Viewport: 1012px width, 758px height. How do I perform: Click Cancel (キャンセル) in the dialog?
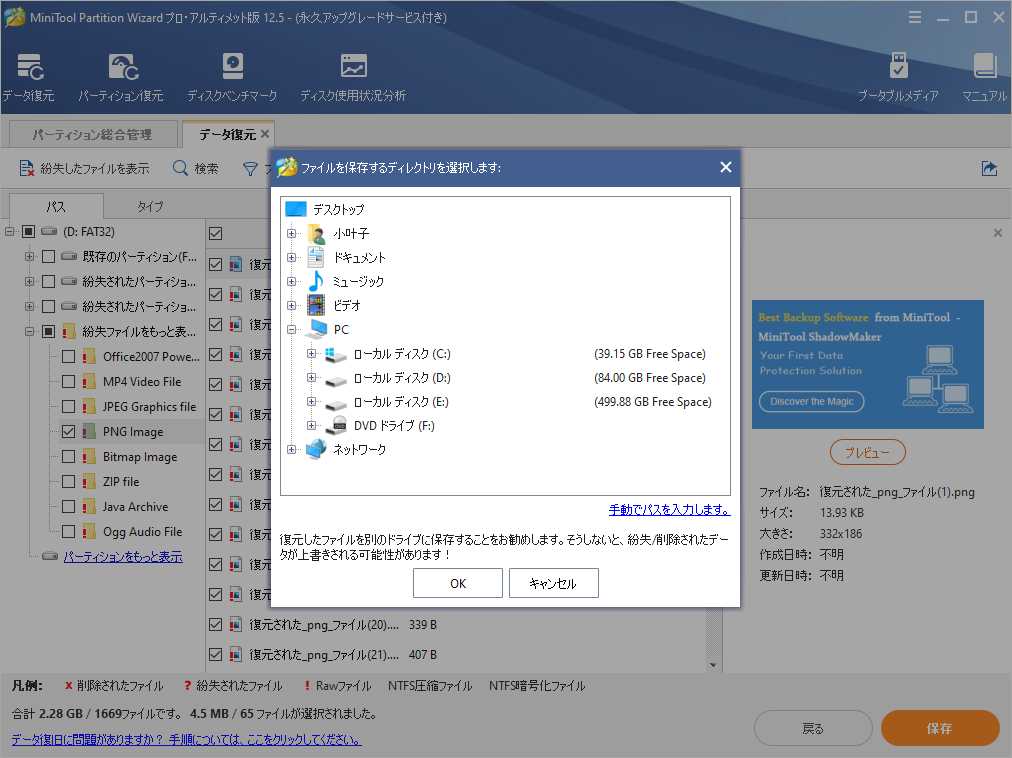(x=553, y=583)
